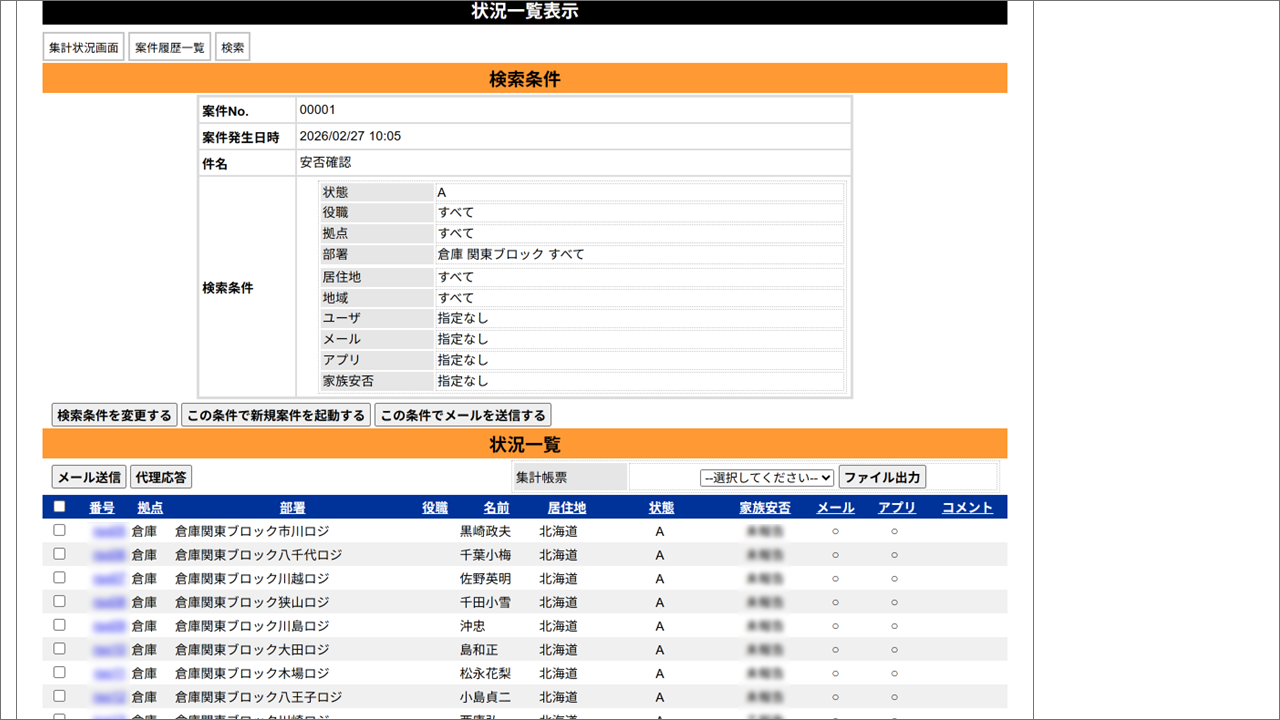Sort by 家族安否 column
This screenshot has height=720, width=1280.
pos(763,507)
